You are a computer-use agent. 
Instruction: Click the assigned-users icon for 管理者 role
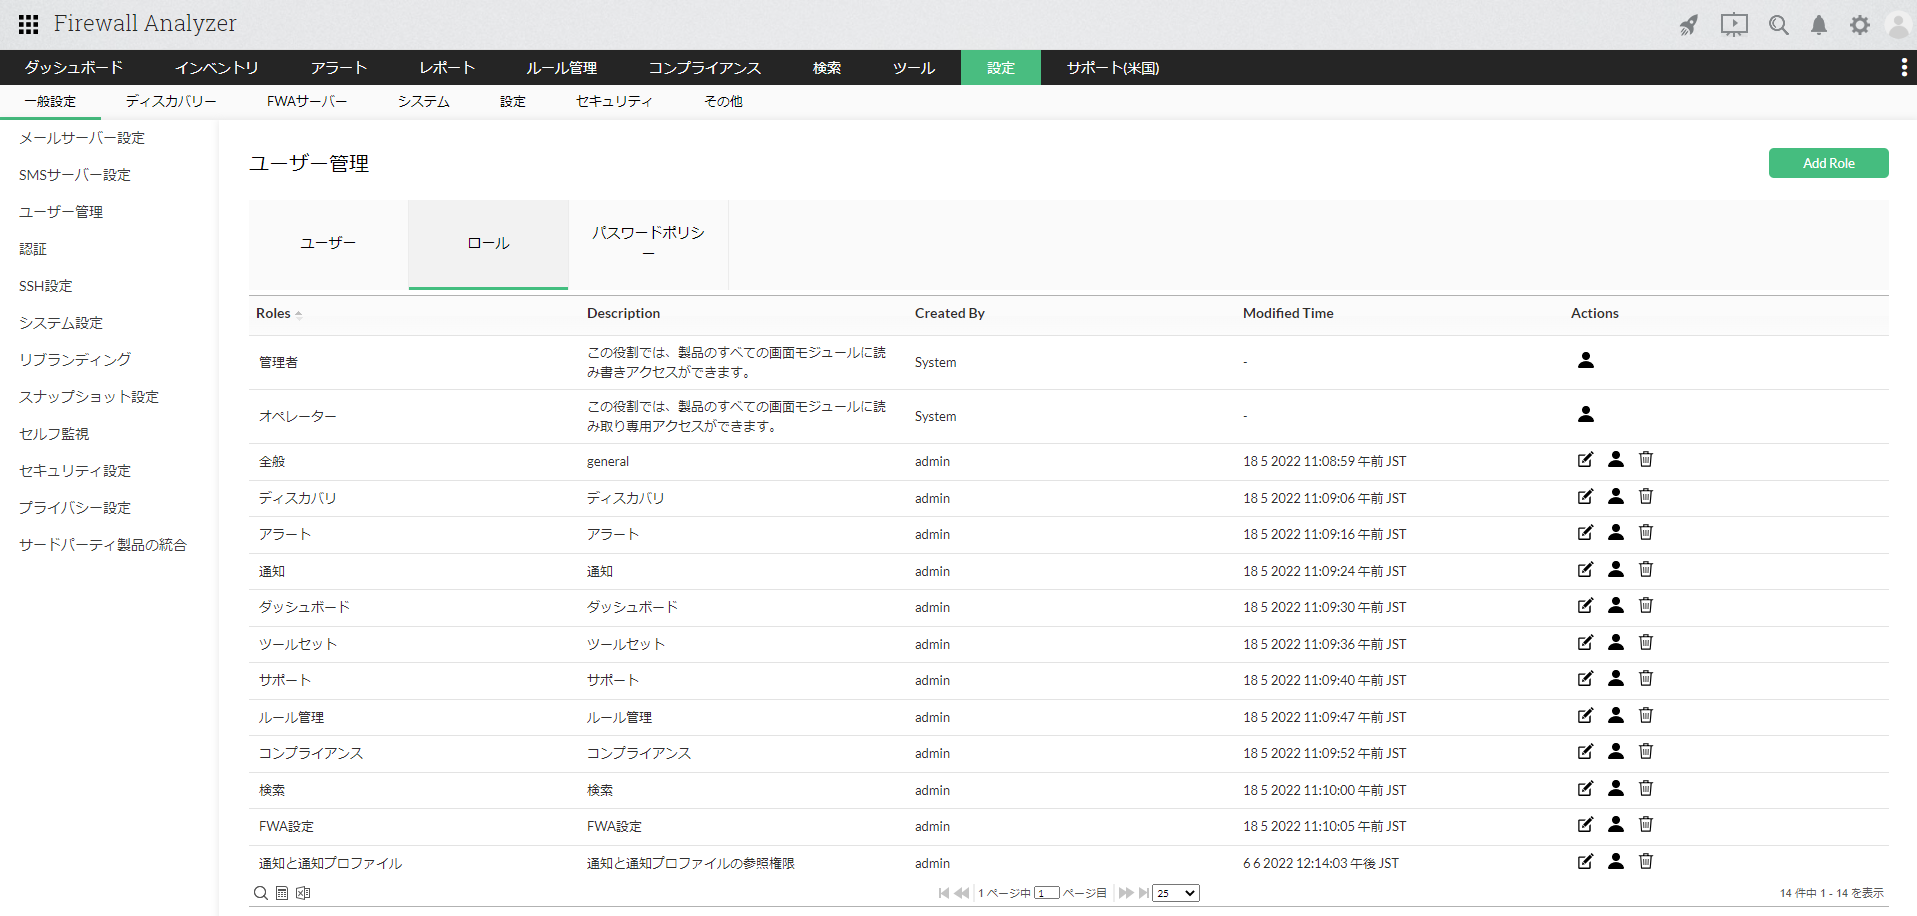(1586, 361)
